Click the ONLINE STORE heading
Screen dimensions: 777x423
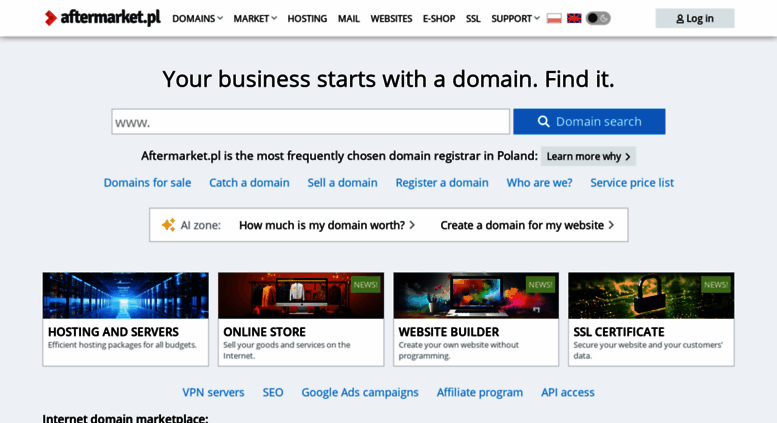click(265, 332)
